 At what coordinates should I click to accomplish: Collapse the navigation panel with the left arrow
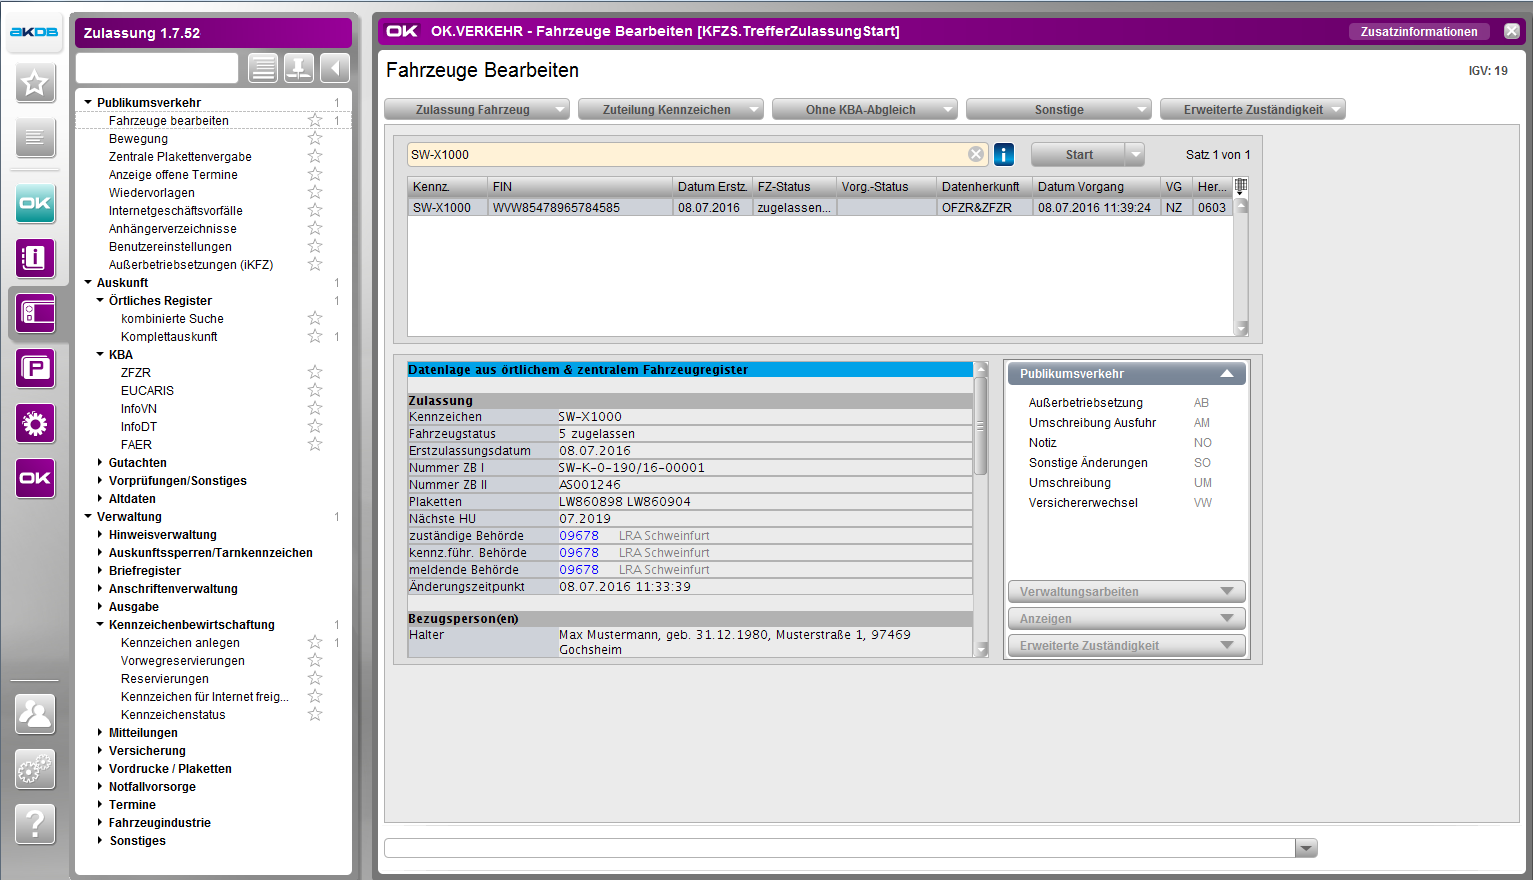click(335, 68)
